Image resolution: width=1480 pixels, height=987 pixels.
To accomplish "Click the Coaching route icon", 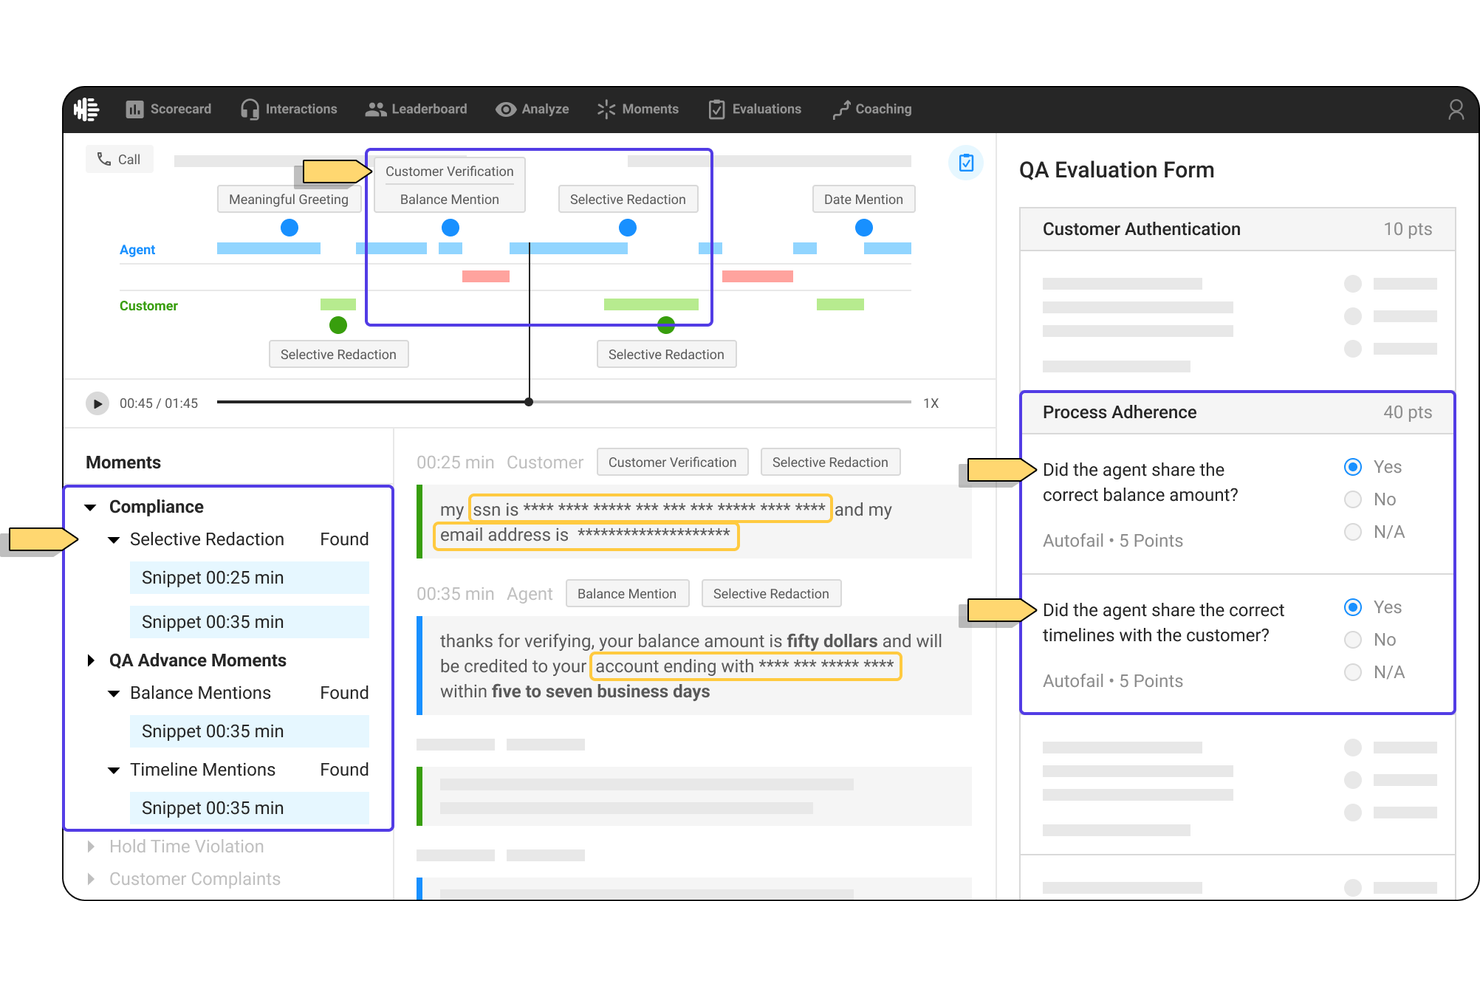I will click(x=841, y=109).
